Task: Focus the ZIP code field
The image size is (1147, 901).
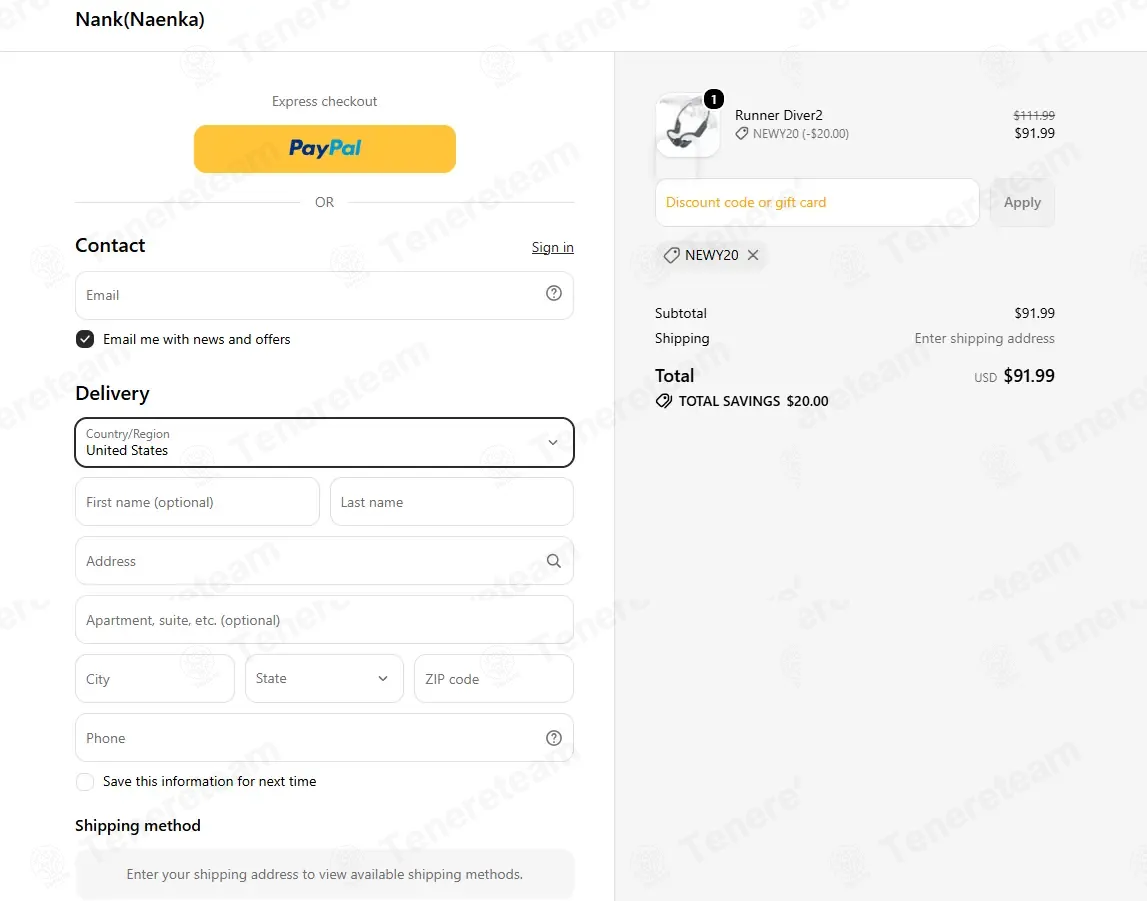Action: click(494, 679)
